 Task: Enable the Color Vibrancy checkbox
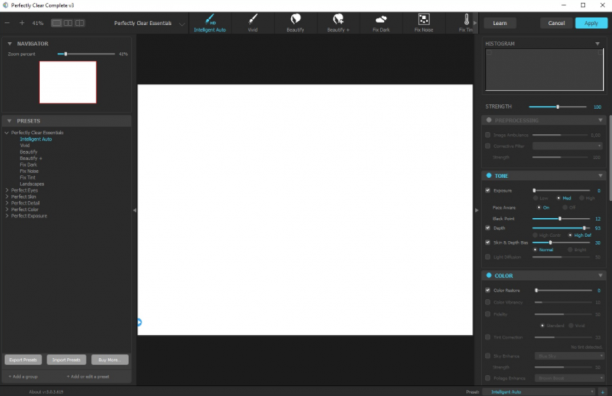click(x=487, y=302)
